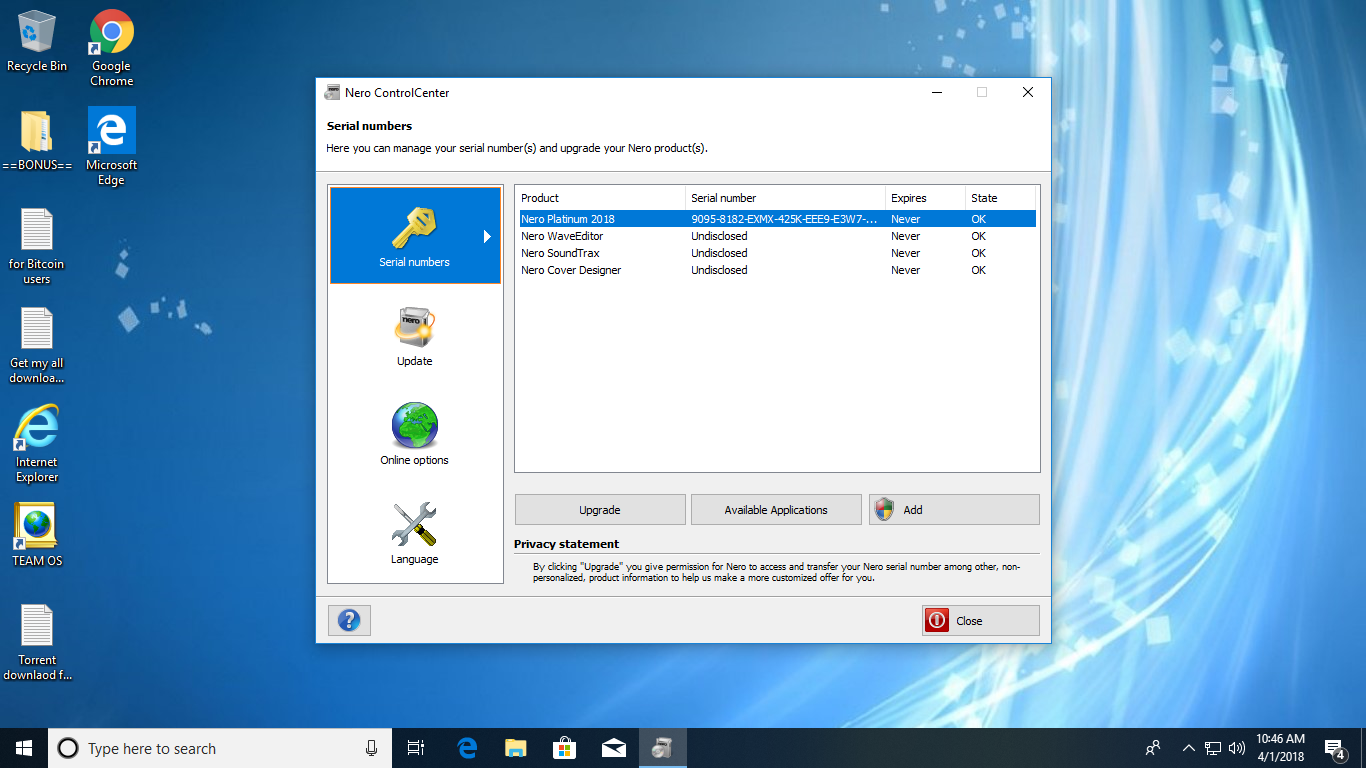Open the People icon in system tray
1366x768 pixels.
pos(1153,748)
